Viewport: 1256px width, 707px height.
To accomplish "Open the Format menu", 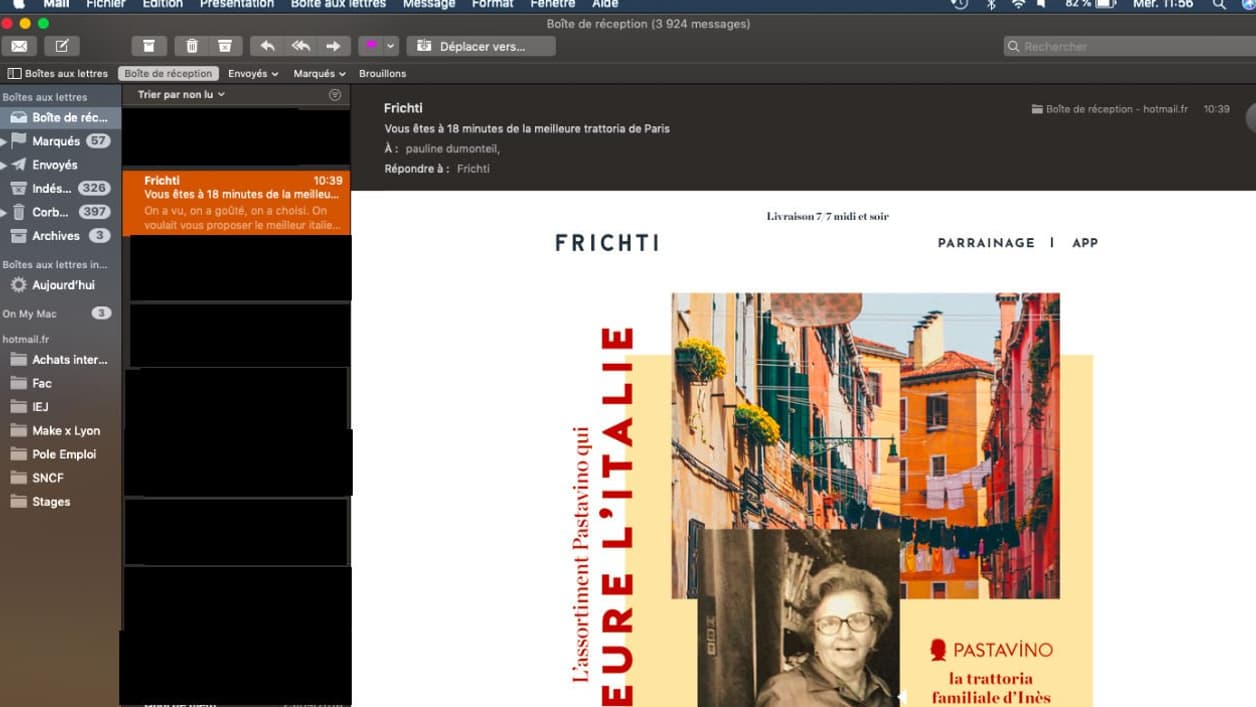I will pos(492,4).
